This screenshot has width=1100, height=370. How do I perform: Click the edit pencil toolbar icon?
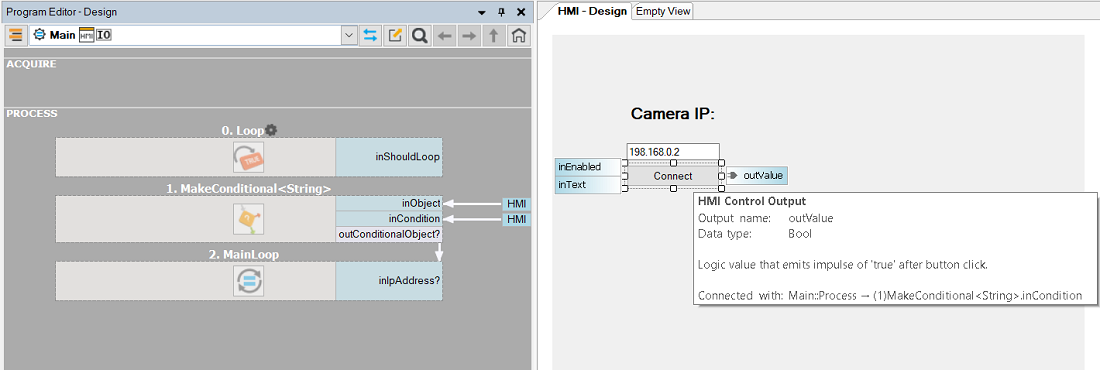pyautogui.click(x=395, y=36)
